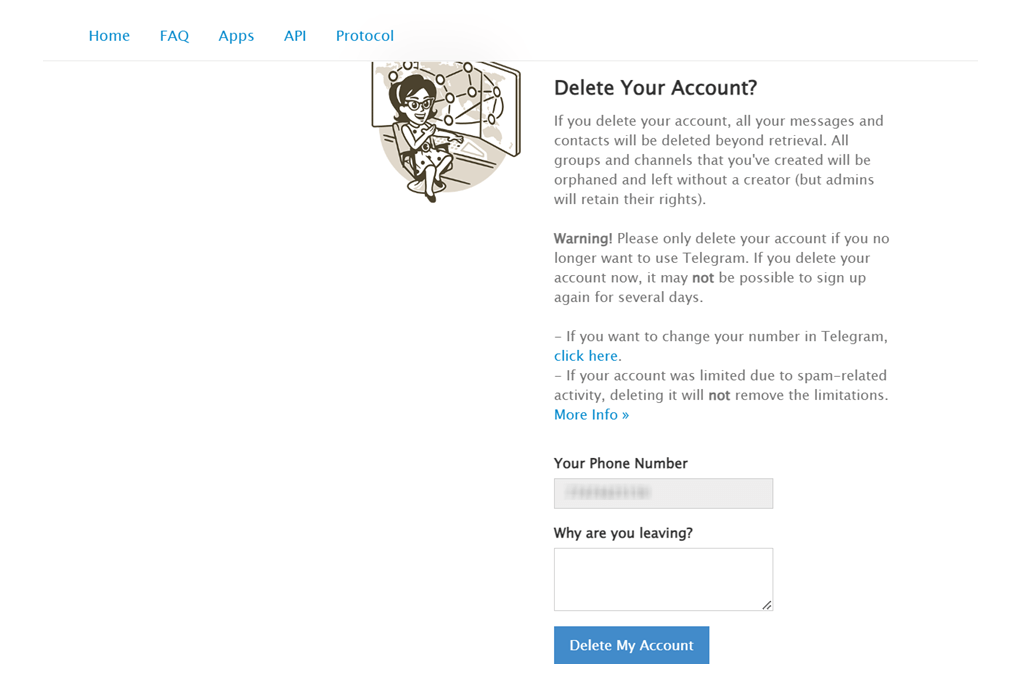Viewport: 1019px width, 692px height.
Task: Grab the textarea resize handle corner
Action: (x=767, y=605)
